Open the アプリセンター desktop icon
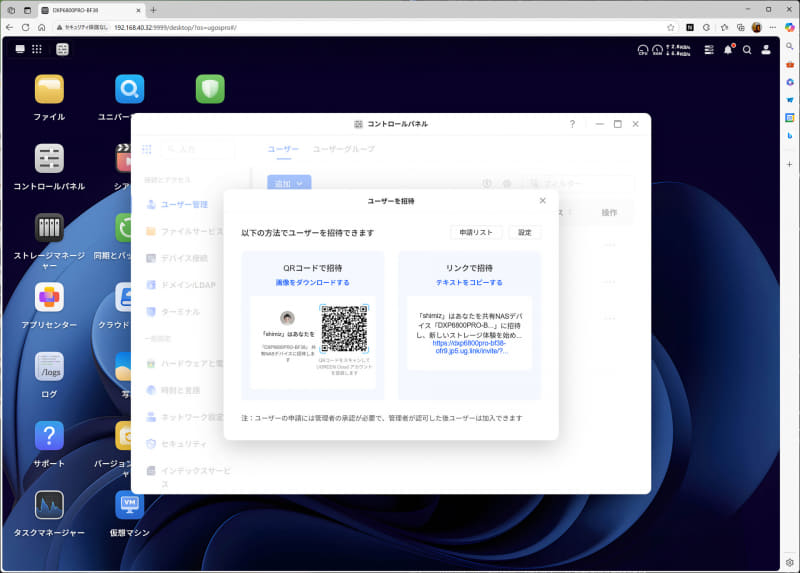Screen dimensions: 800x573 click(49, 297)
